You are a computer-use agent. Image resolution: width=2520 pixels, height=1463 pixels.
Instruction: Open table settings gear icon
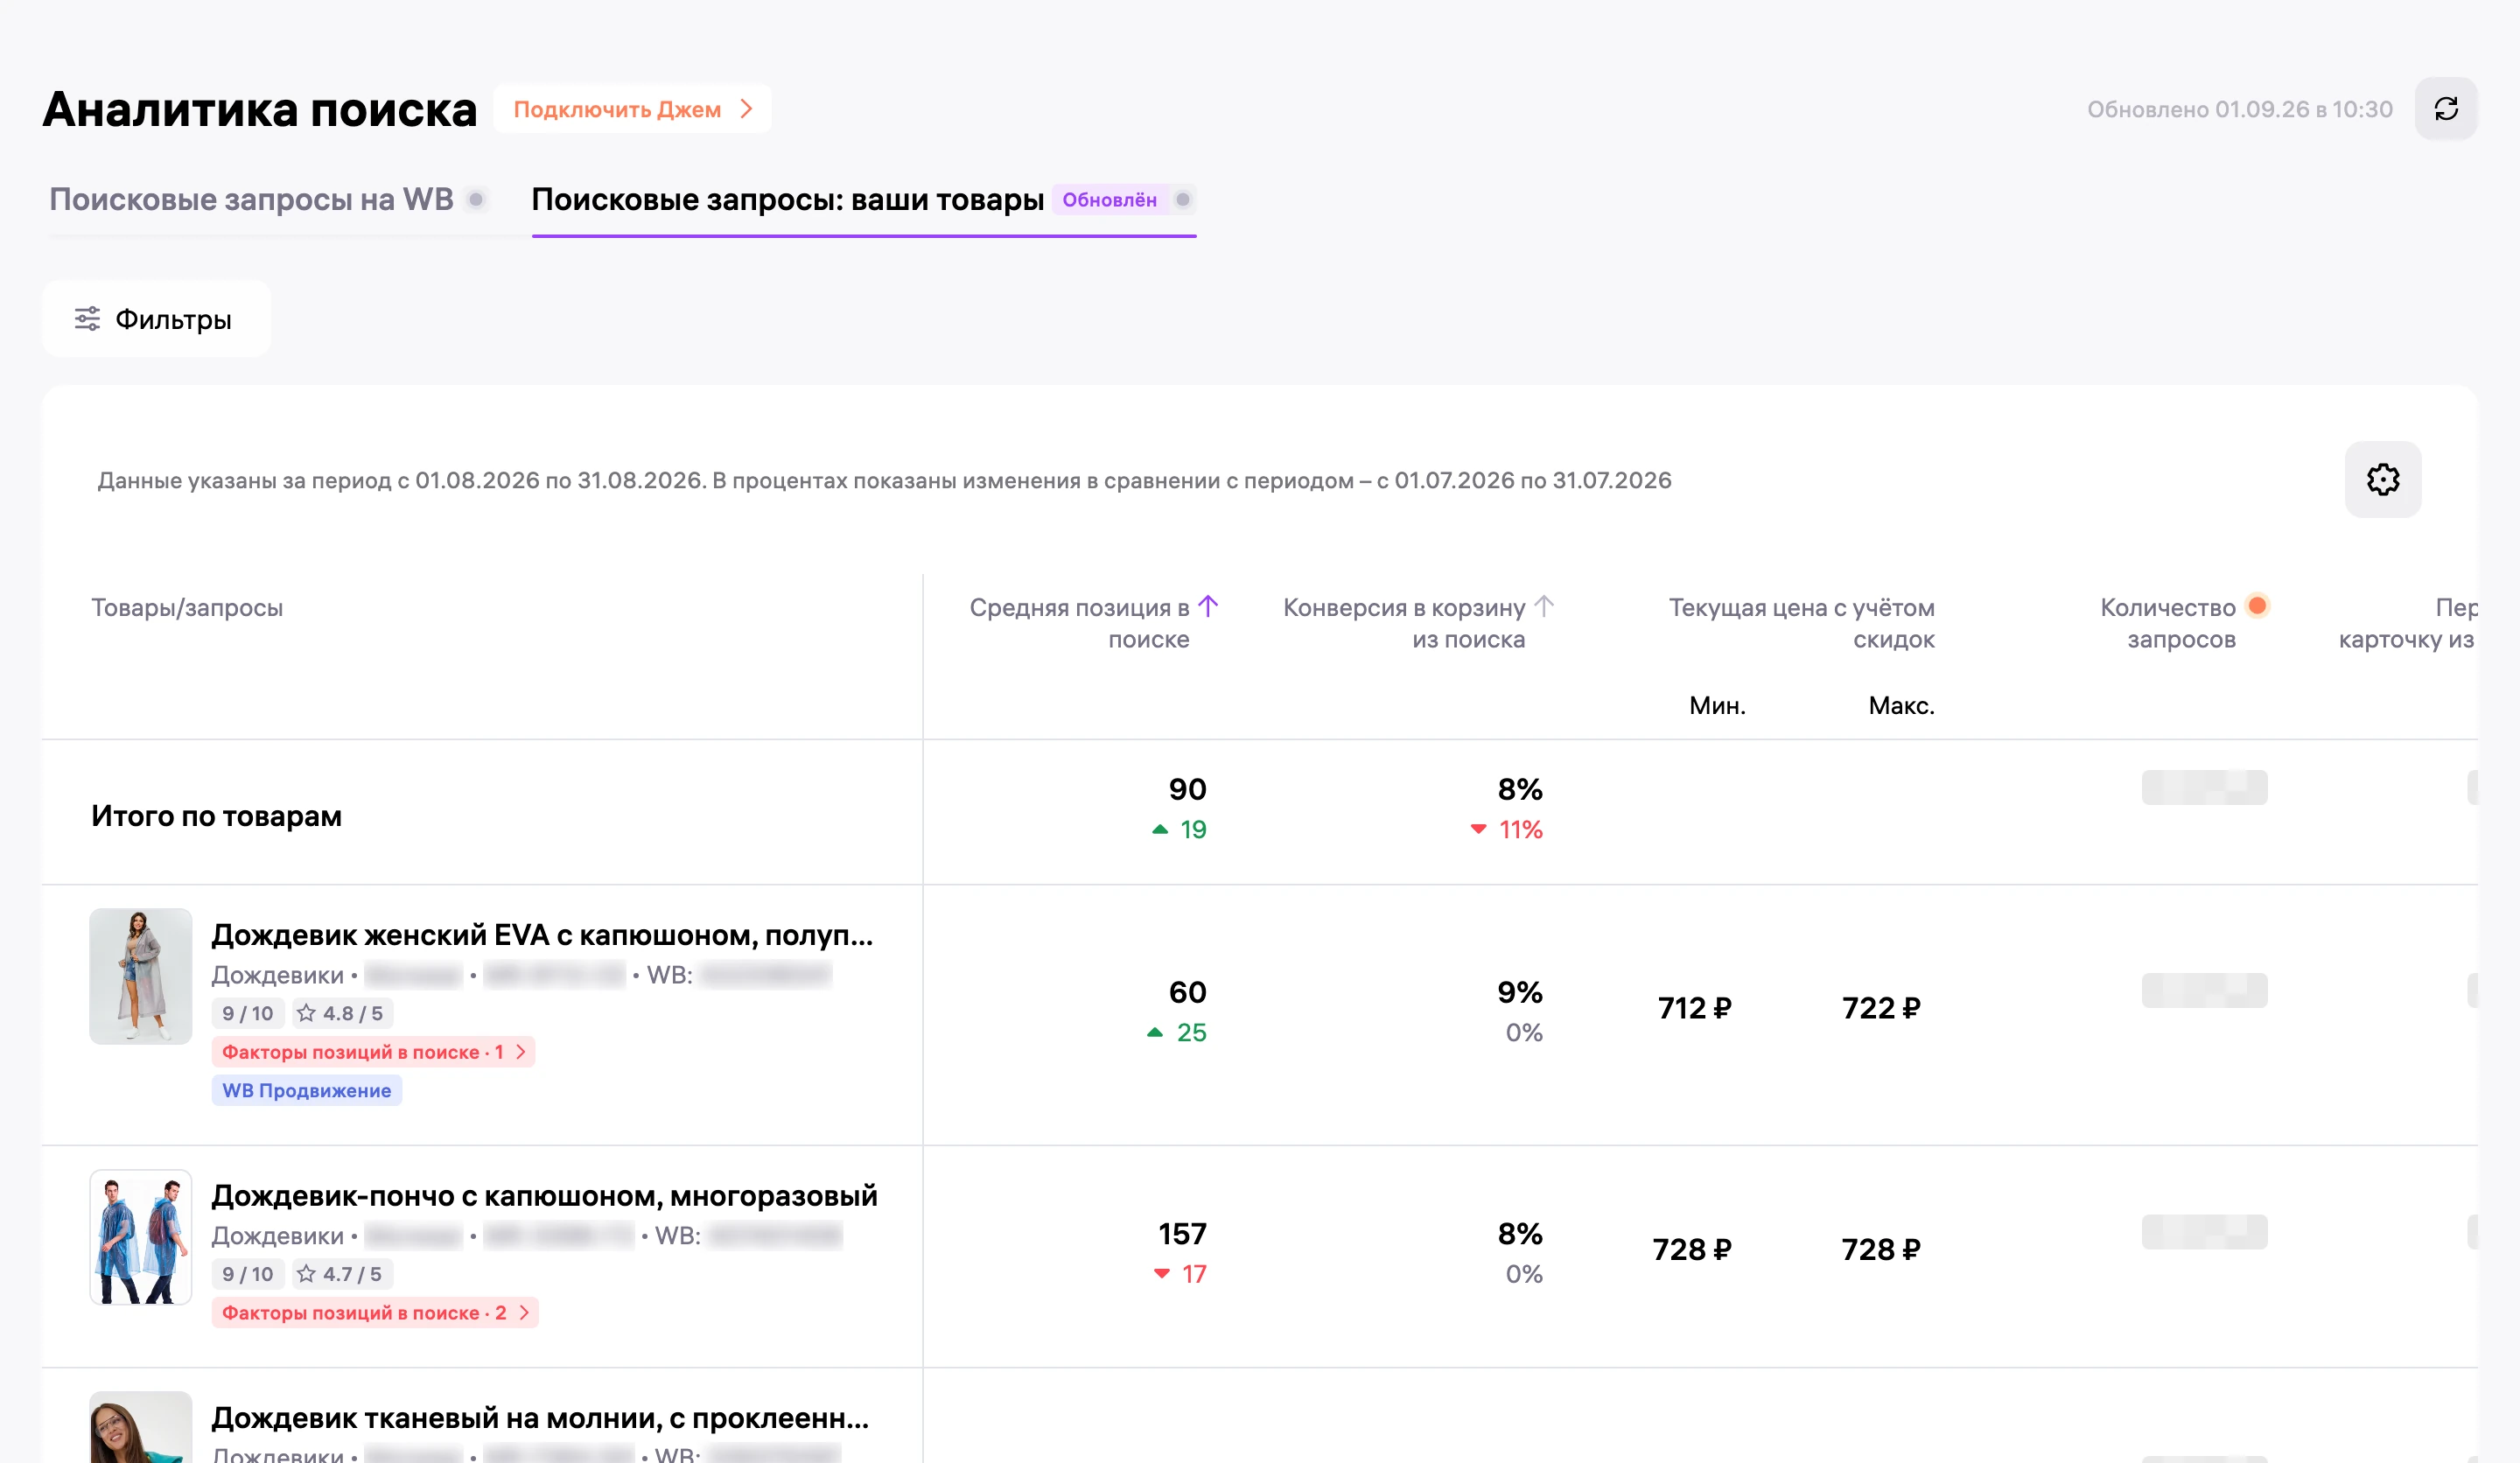click(x=2382, y=480)
